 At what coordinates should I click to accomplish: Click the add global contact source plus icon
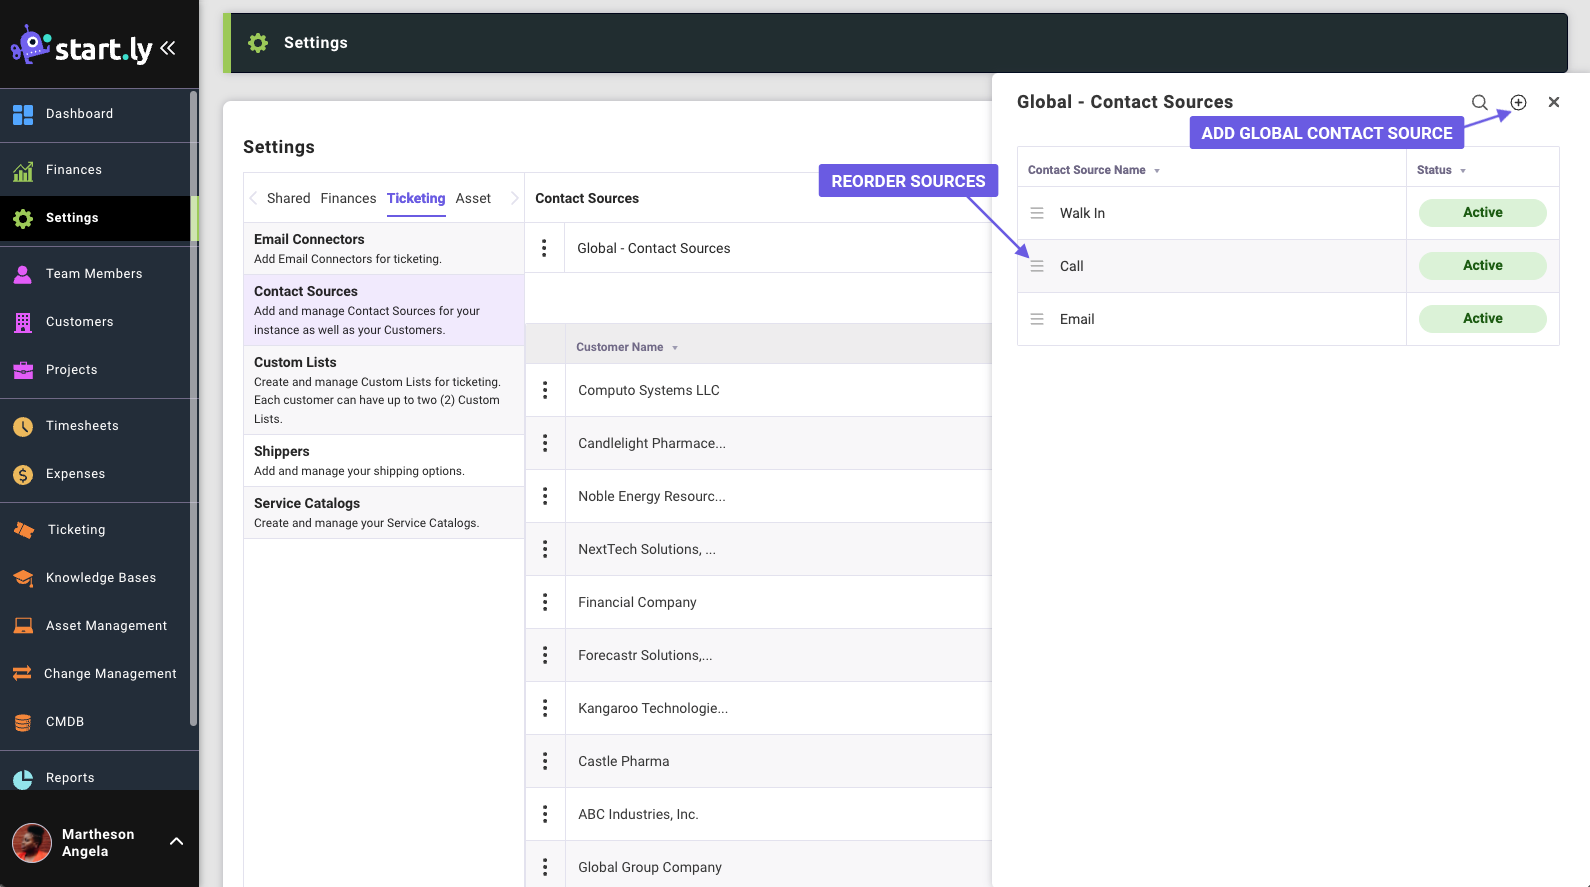(x=1518, y=102)
